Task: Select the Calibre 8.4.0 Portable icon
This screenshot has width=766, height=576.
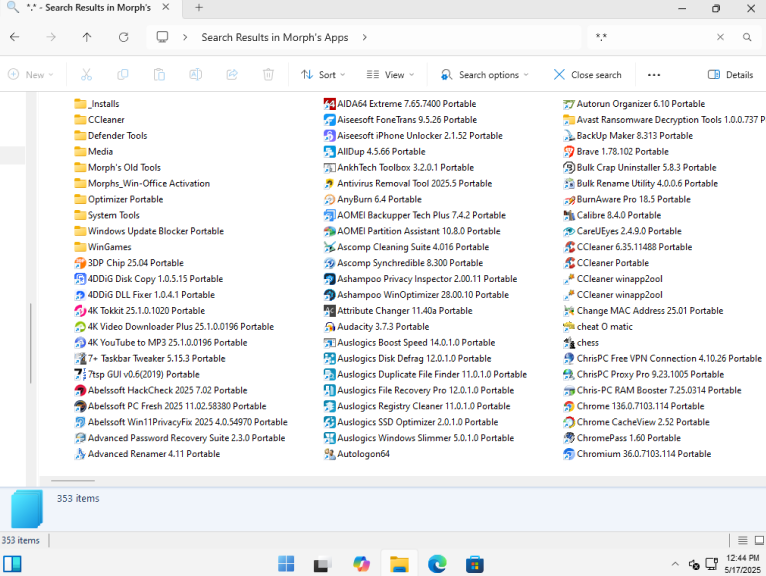Action: coord(569,215)
